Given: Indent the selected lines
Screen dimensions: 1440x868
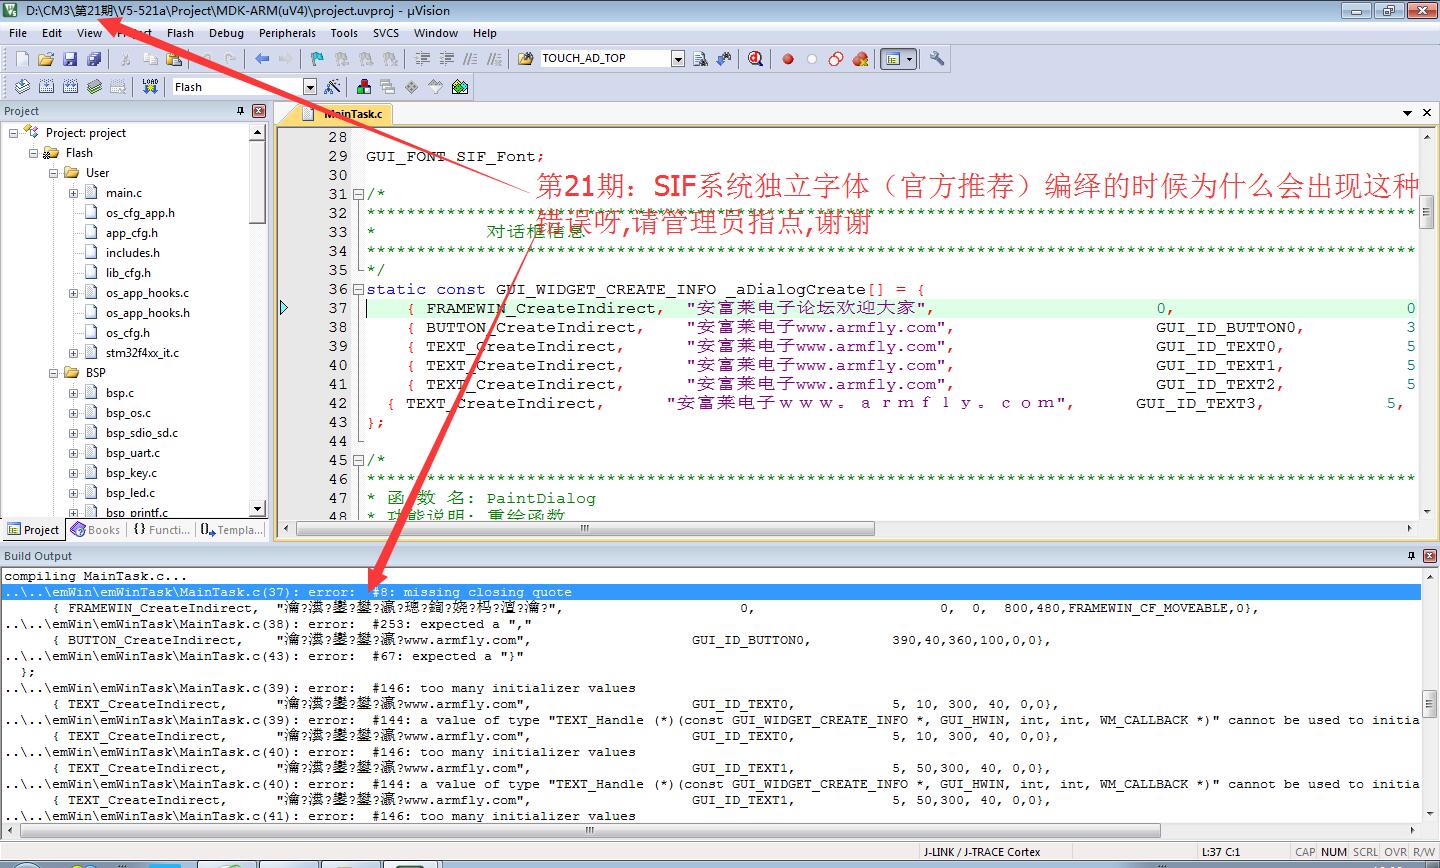Looking at the screenshot, I should point(422,59).
